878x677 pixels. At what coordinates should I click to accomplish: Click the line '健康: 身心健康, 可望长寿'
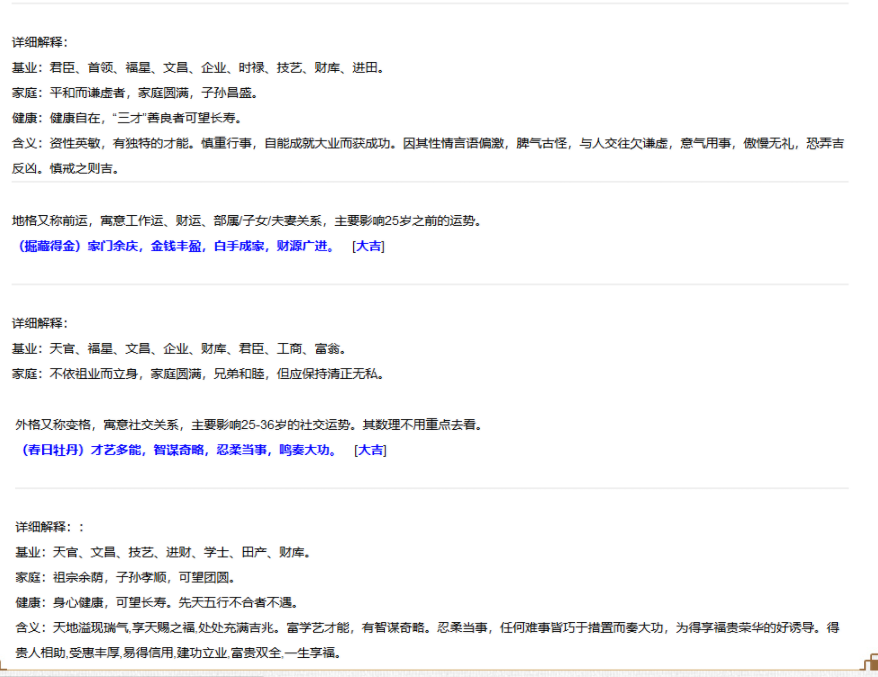157,603
